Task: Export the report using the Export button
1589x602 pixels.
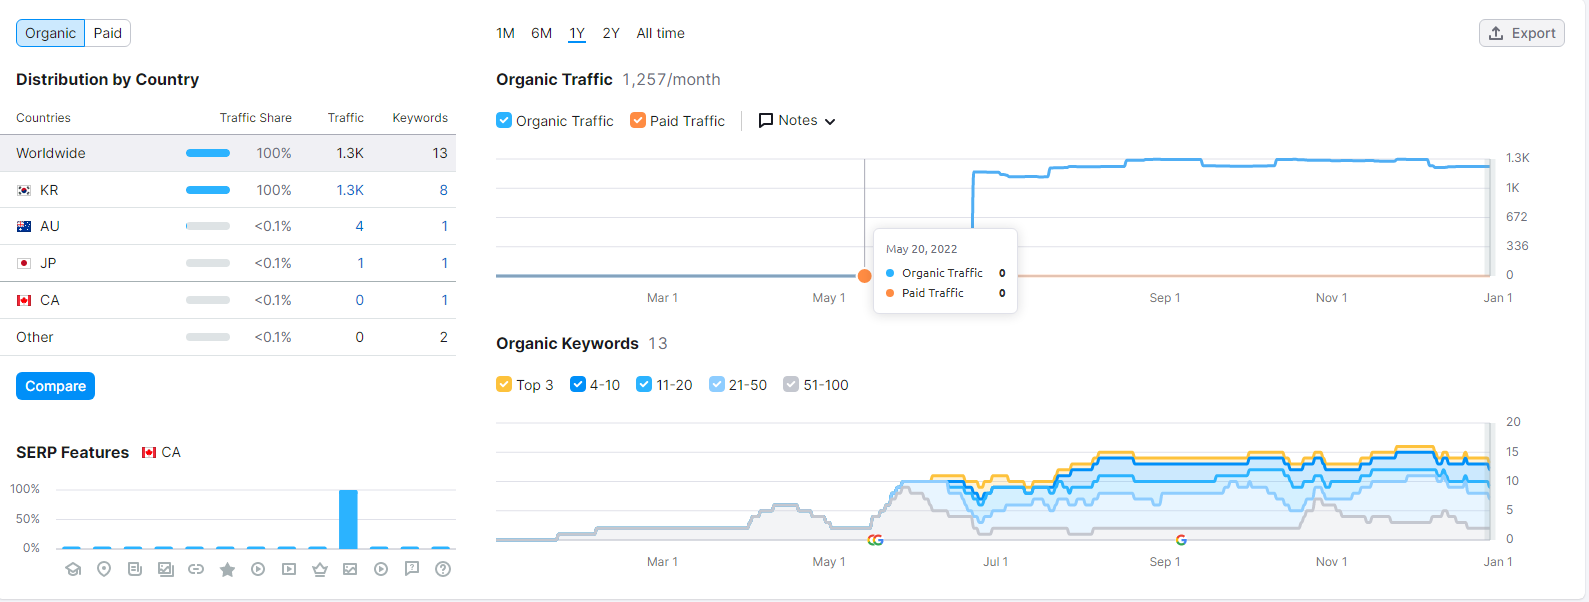Action: (1521, 33)
